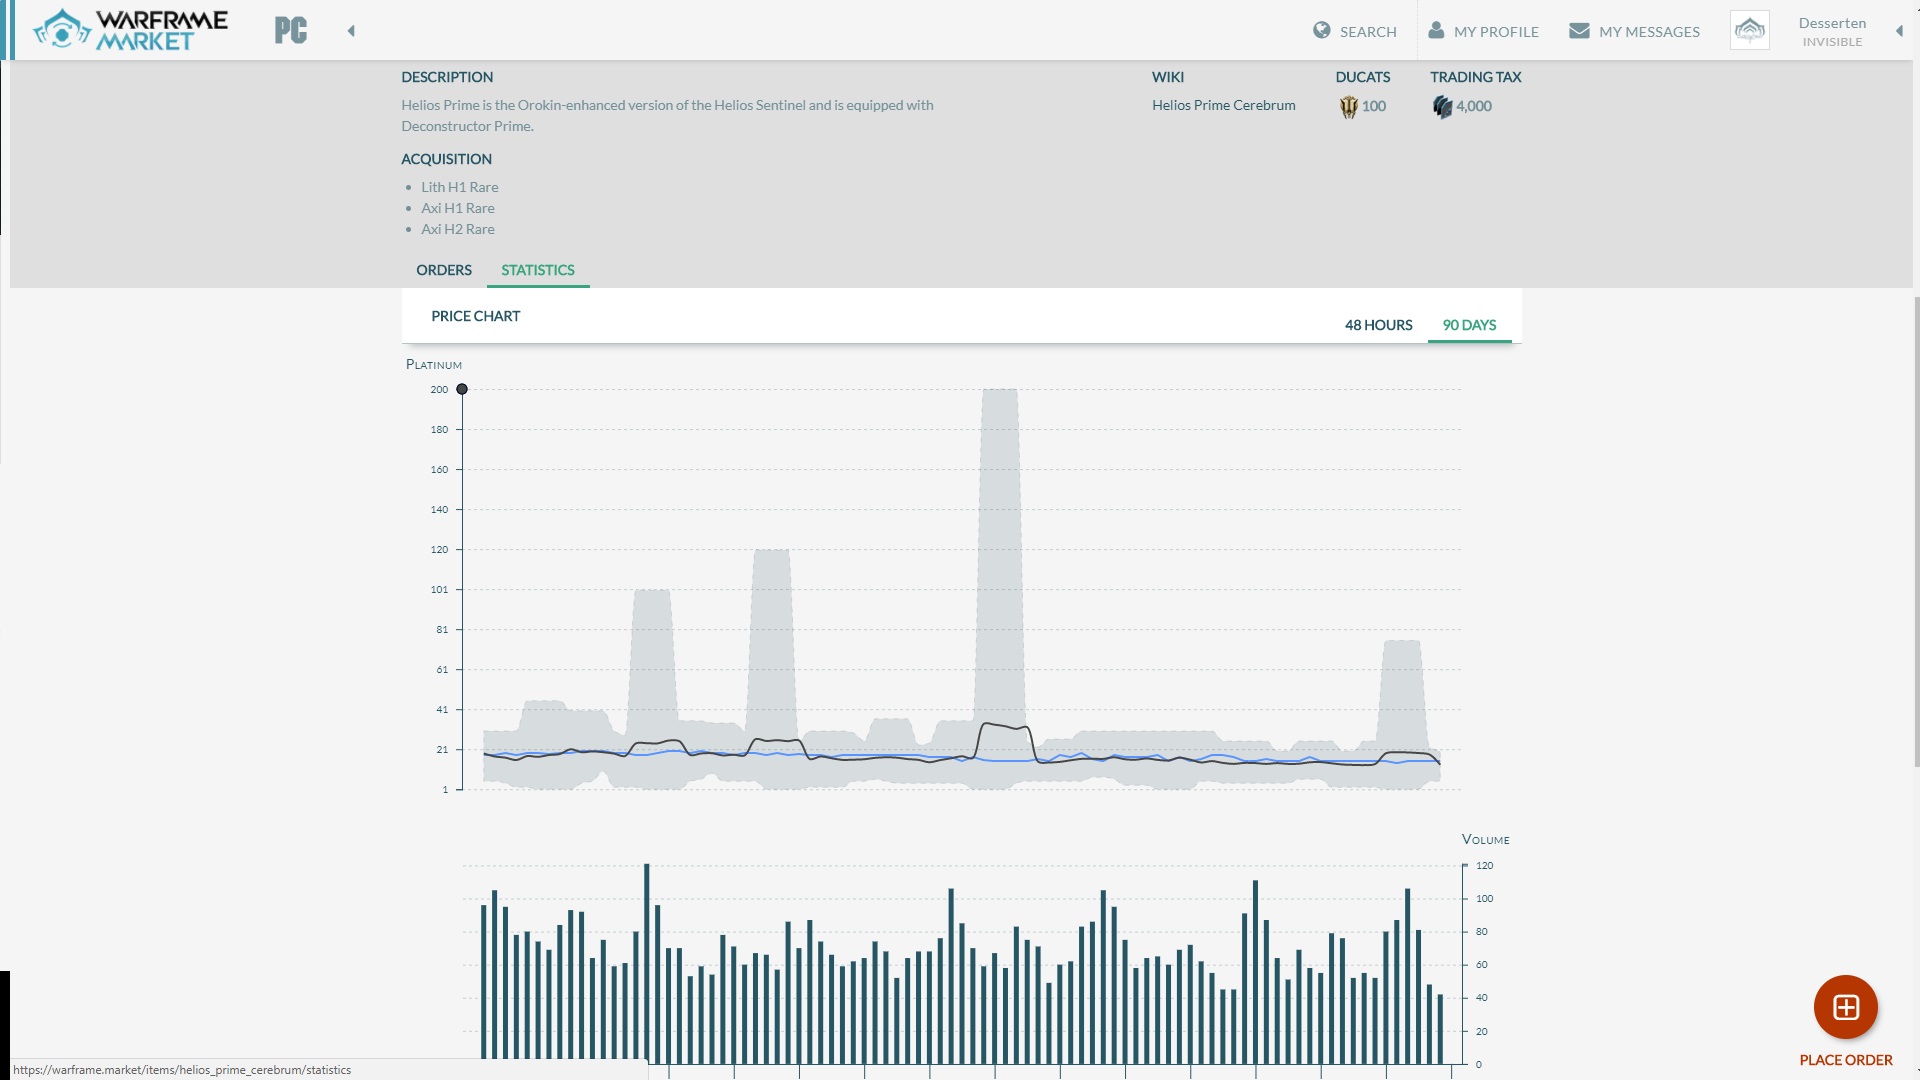The image size is (1920, 1080).
Task: Click the Lith H1 Rare relic
Action: pos(459,187)
